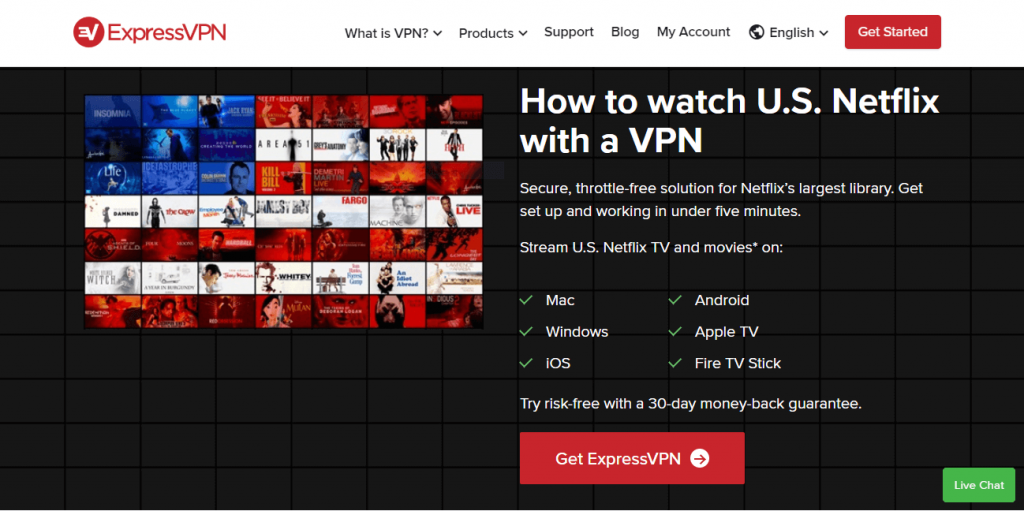This screenshot has width=1024, height=511.
Task: Click the Whitey poster
Action: coord(283,278)
